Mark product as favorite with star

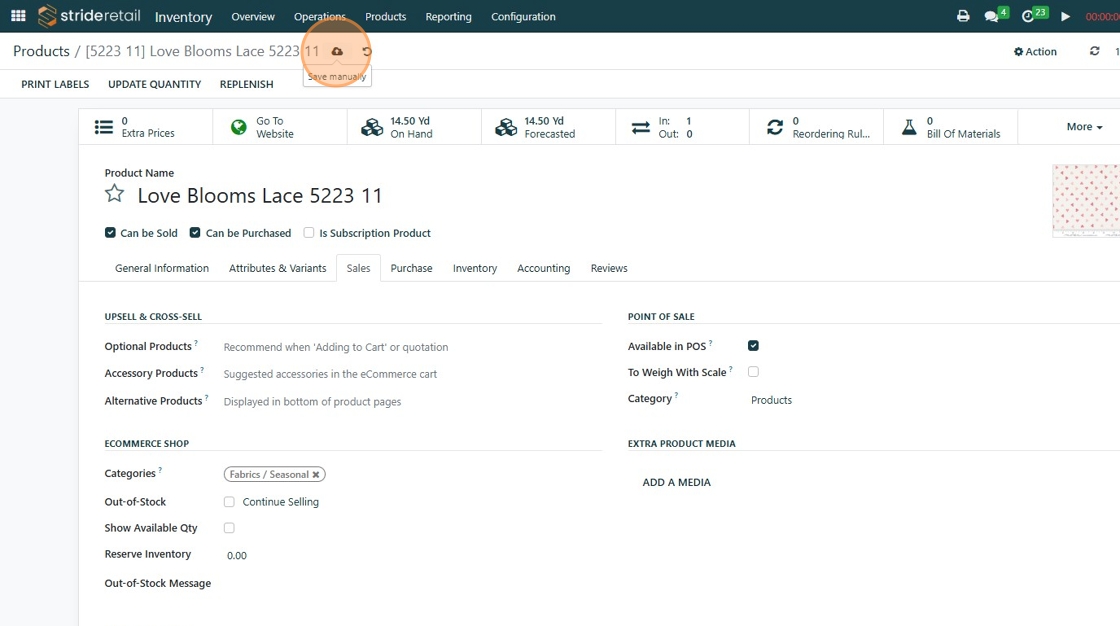point(114,194)
